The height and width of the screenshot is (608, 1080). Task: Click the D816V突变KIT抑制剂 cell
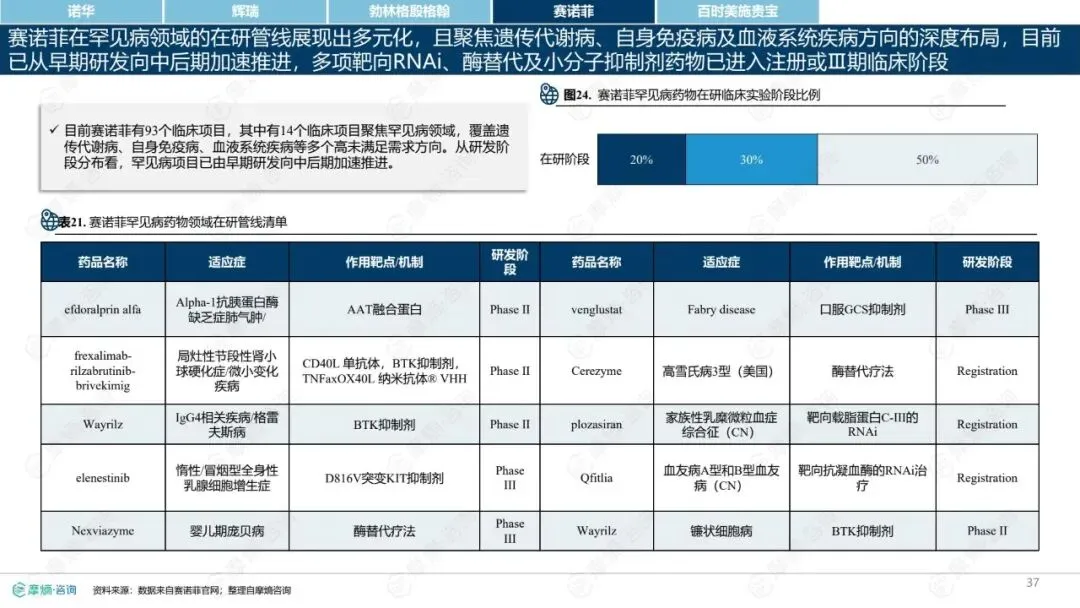tap(384, 477)
